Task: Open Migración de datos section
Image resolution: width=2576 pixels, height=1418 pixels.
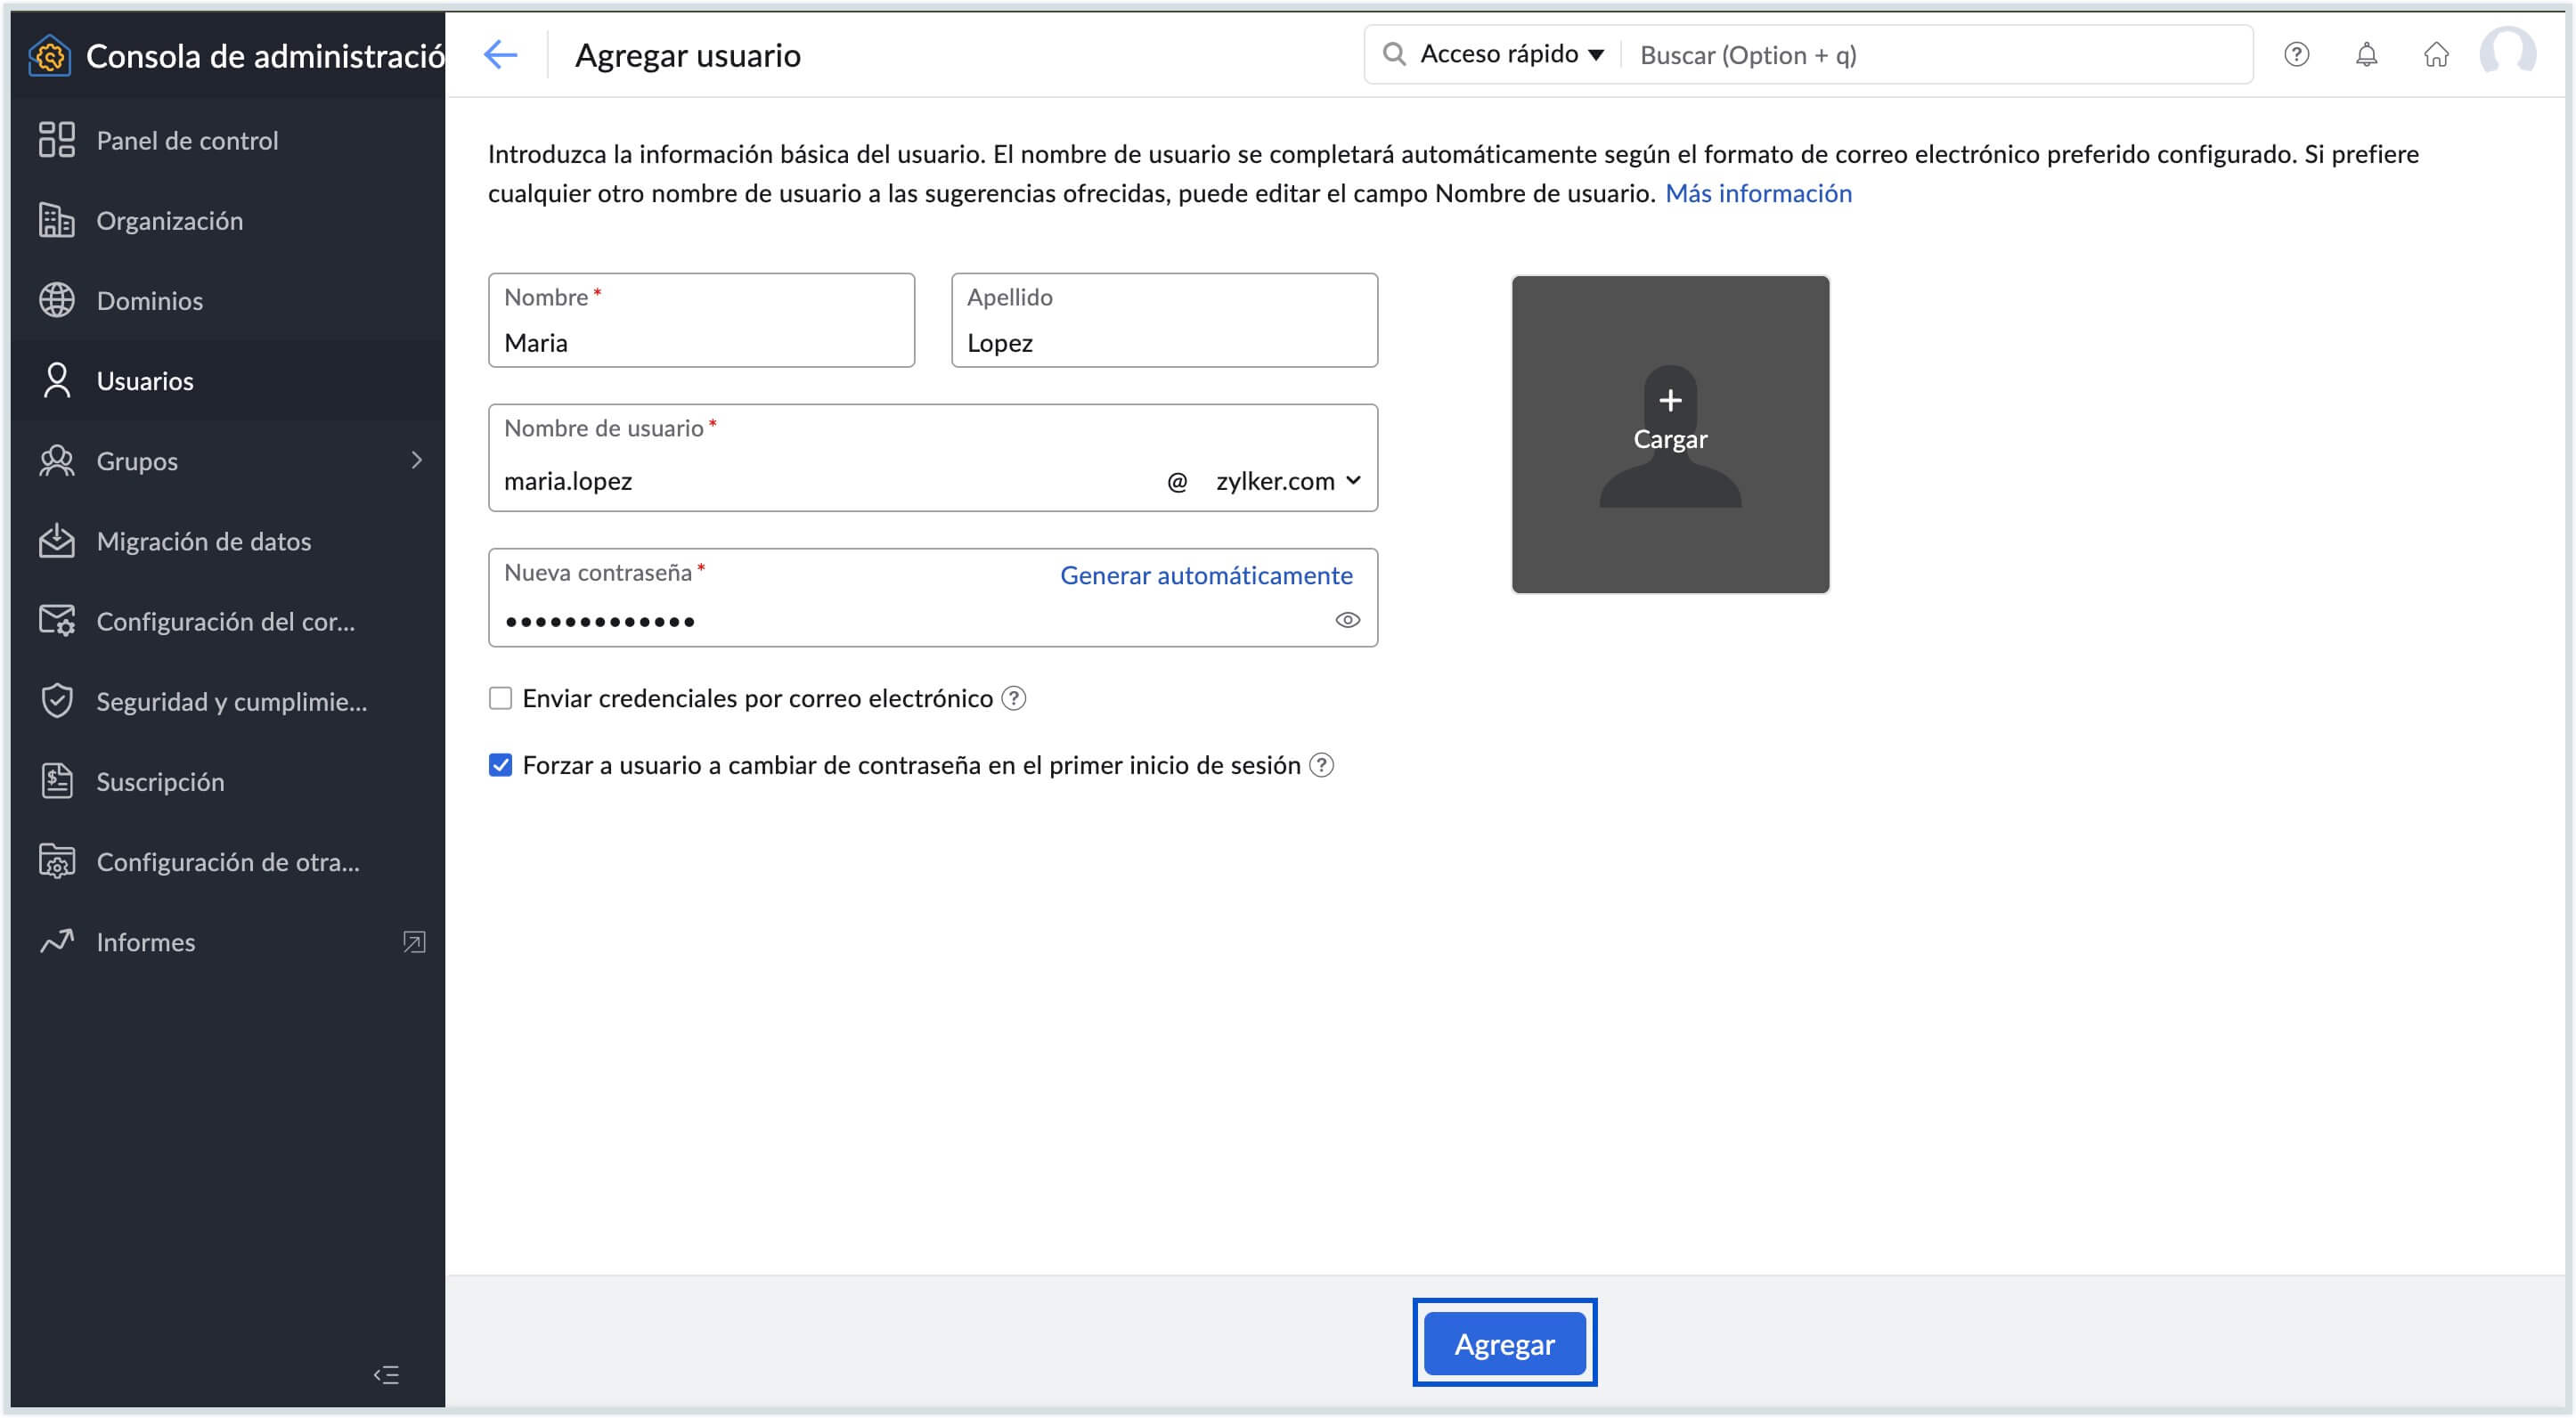Action: (203, 541)
